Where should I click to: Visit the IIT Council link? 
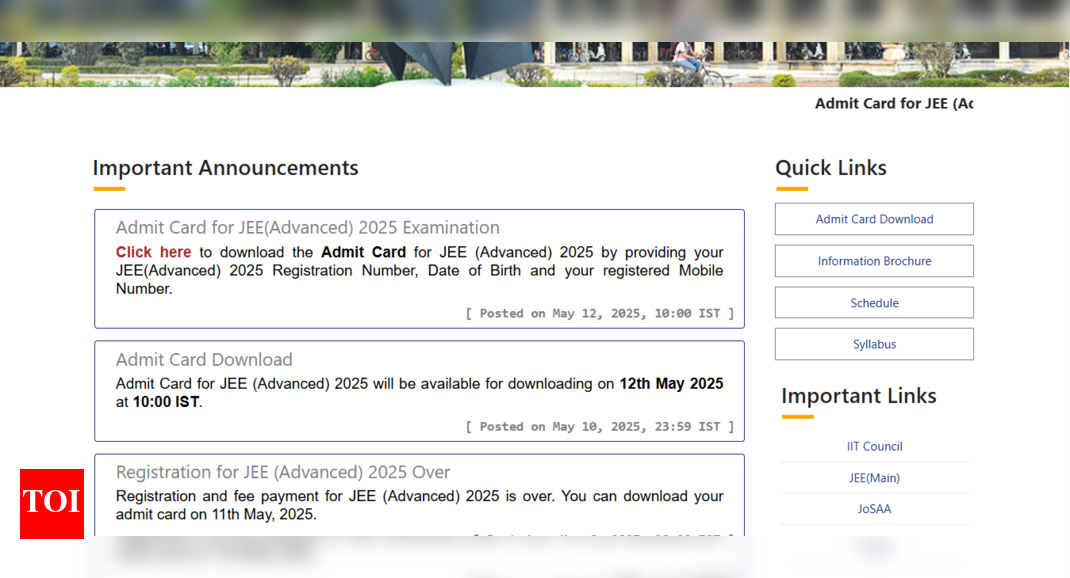pos(874,446)
